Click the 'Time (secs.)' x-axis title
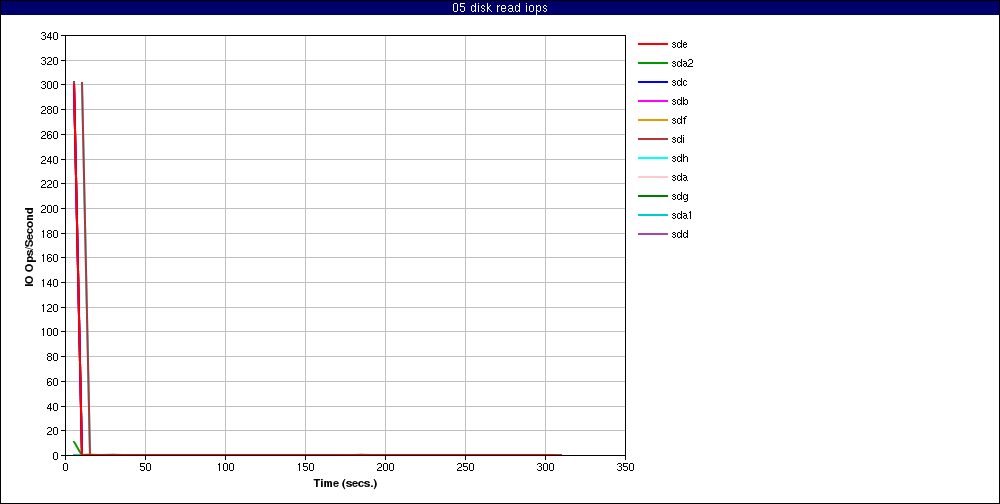The height and width of the screenshot is (504, 1000). [345, 484]
